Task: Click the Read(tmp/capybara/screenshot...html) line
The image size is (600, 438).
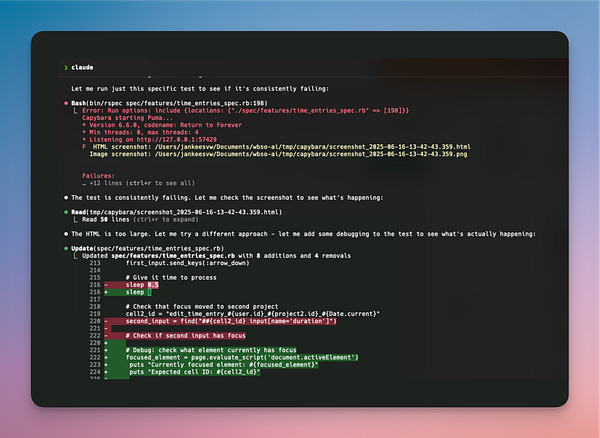Action: click(176, 212)
